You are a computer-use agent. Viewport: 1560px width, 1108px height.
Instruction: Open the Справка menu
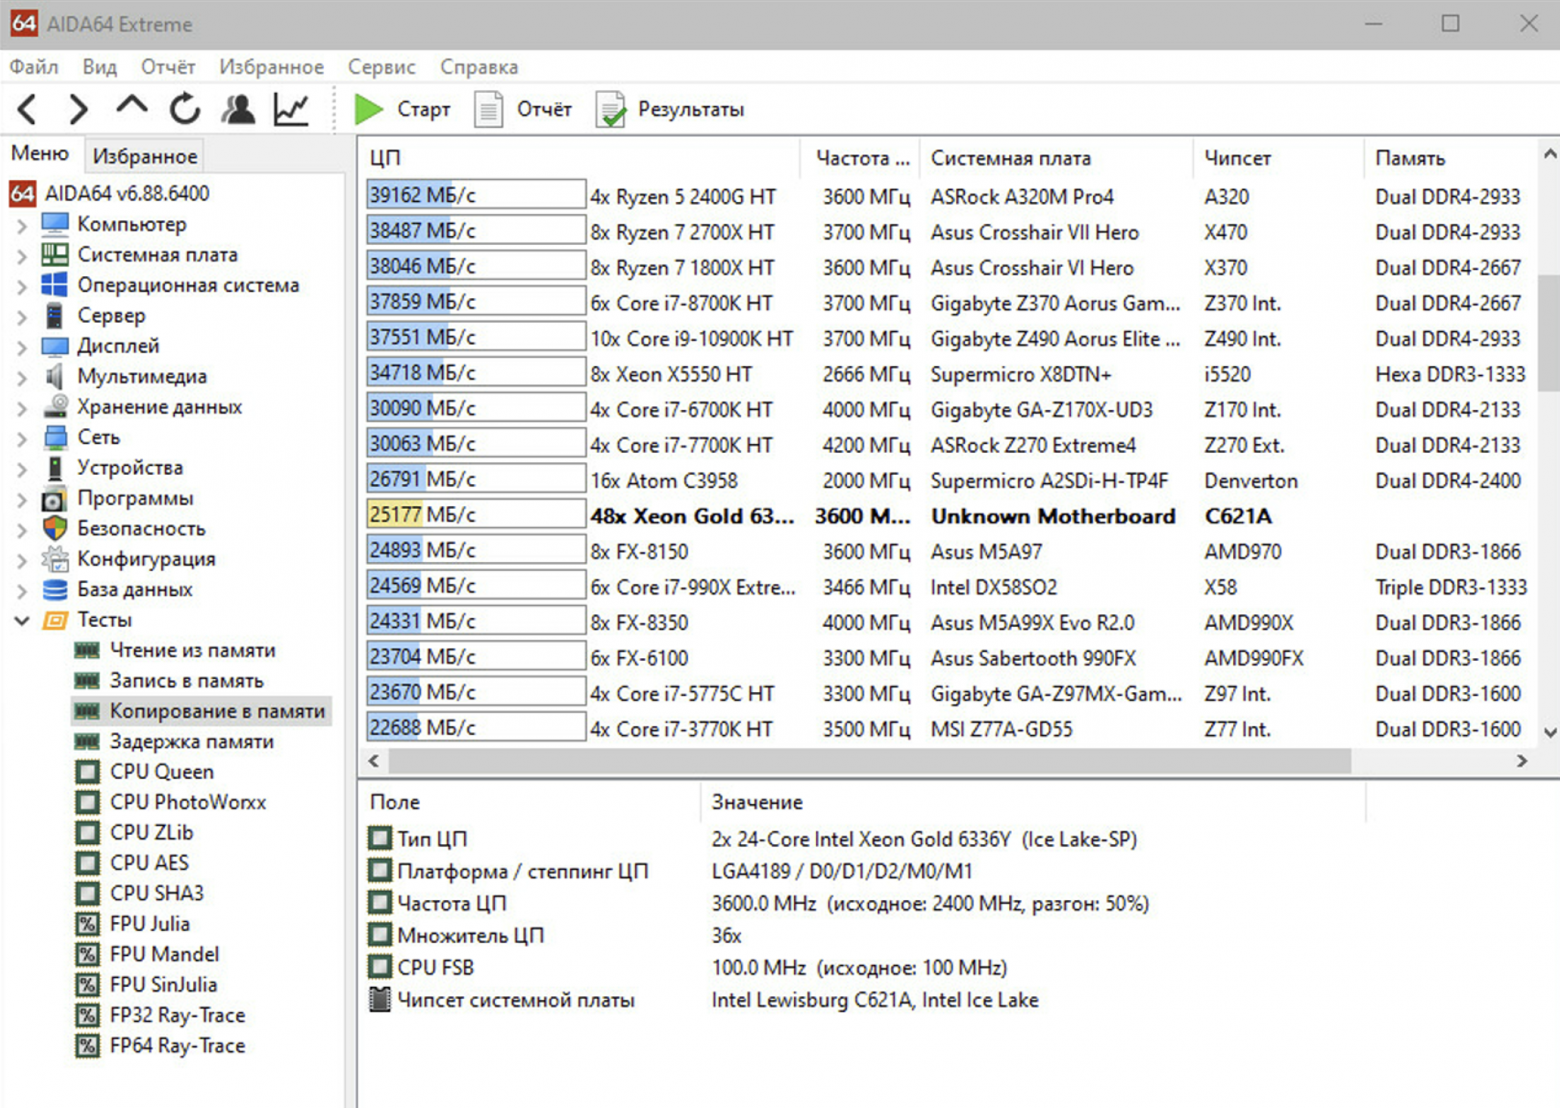click(x=479, y=67)
